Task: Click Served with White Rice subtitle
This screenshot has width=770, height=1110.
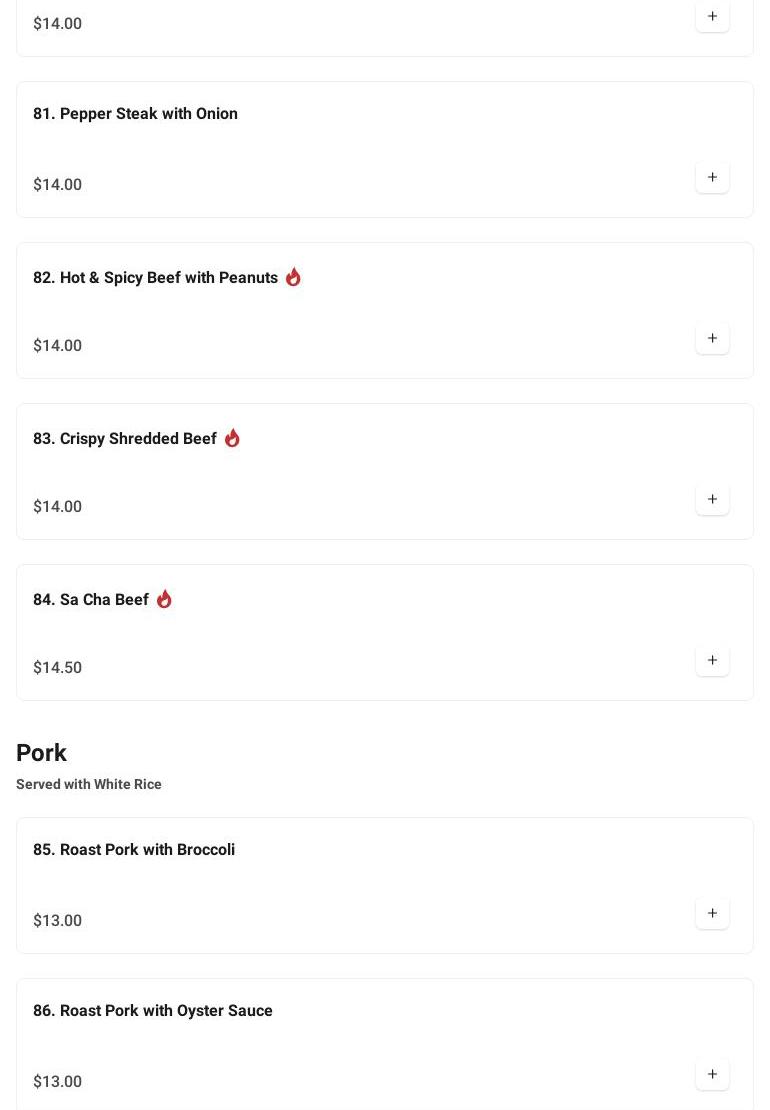Action: 89,785
